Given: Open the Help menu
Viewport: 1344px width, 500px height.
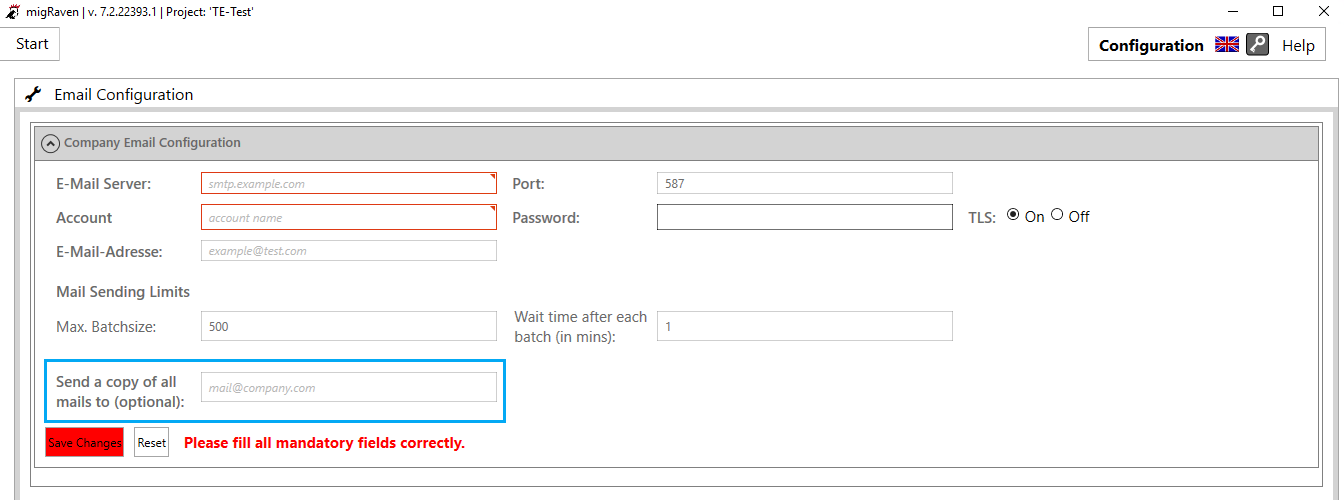Looking at the screenshot, I should pyautogui.click(x=1298, y=45).
